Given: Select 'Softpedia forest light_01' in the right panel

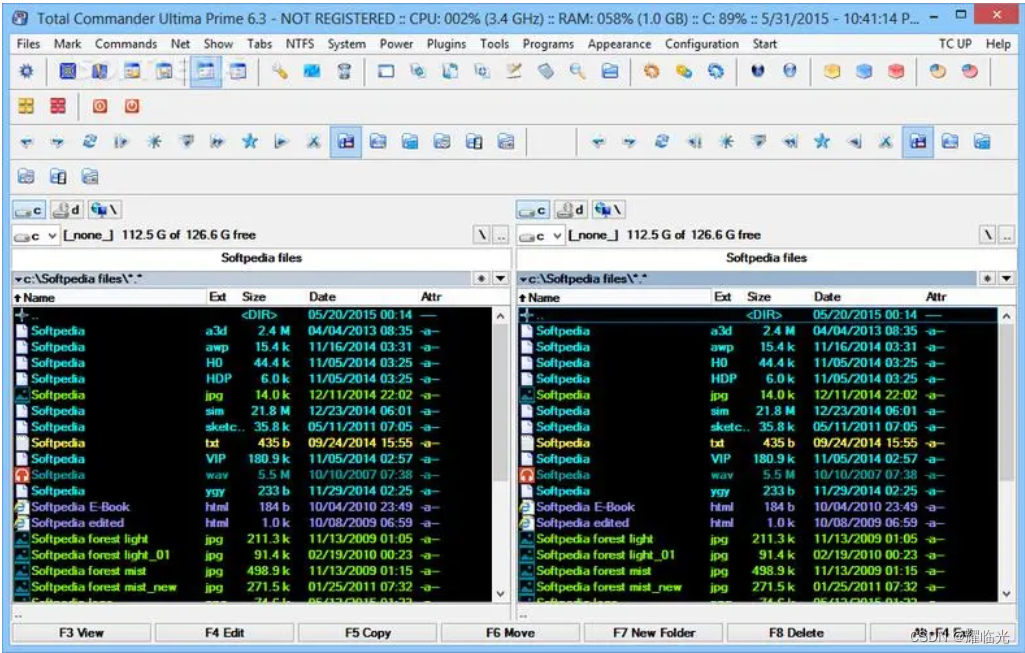Looking at the screenshot, I should click(605, 555).
